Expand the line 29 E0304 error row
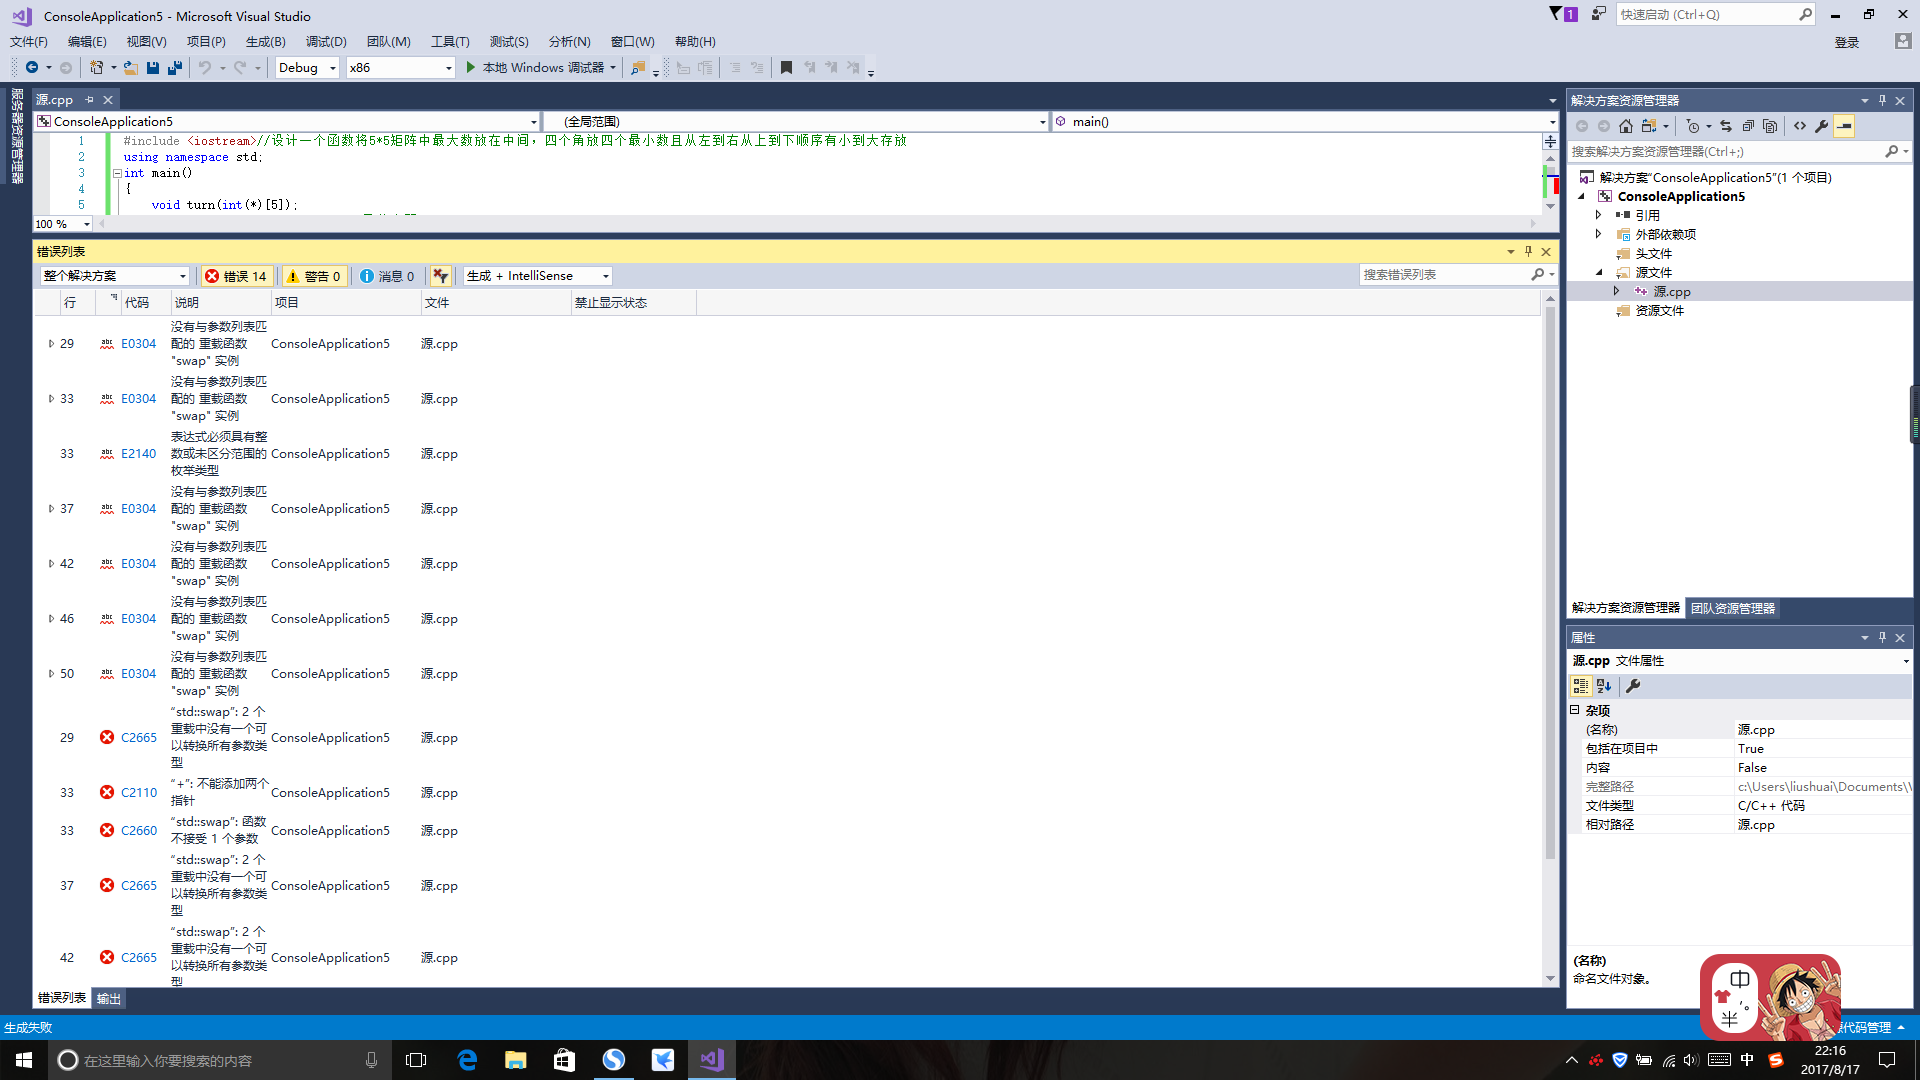This screenshot has width=1920, height=1080. (x=51, y=344)
